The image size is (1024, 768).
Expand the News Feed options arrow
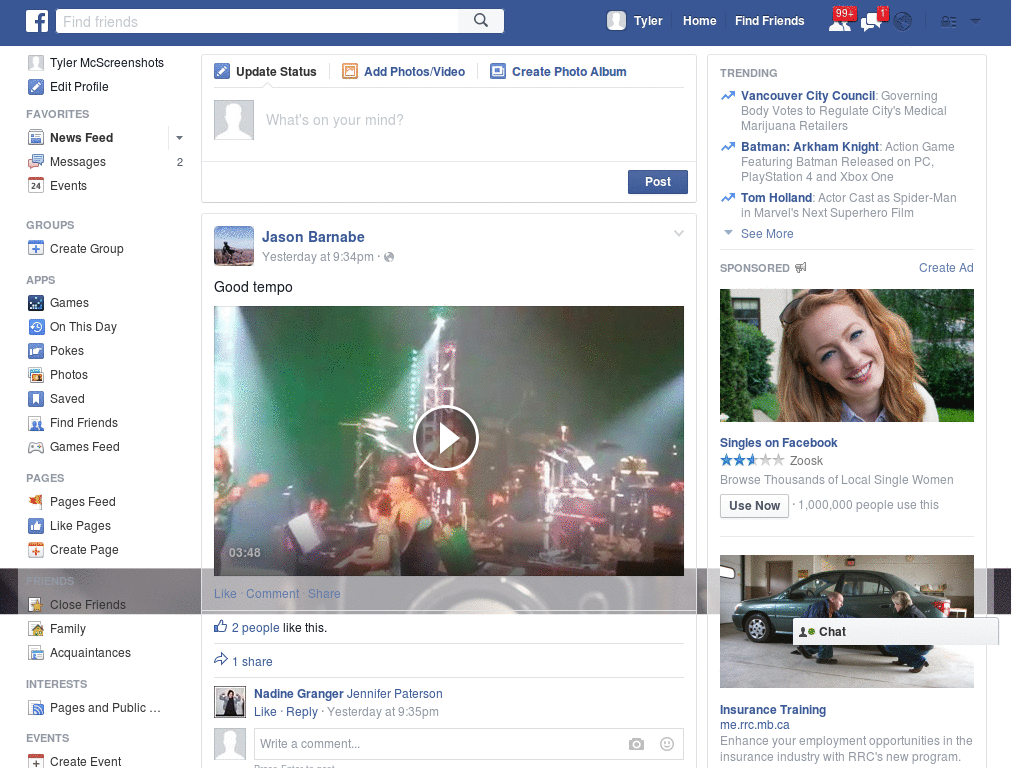coord(180,138)
